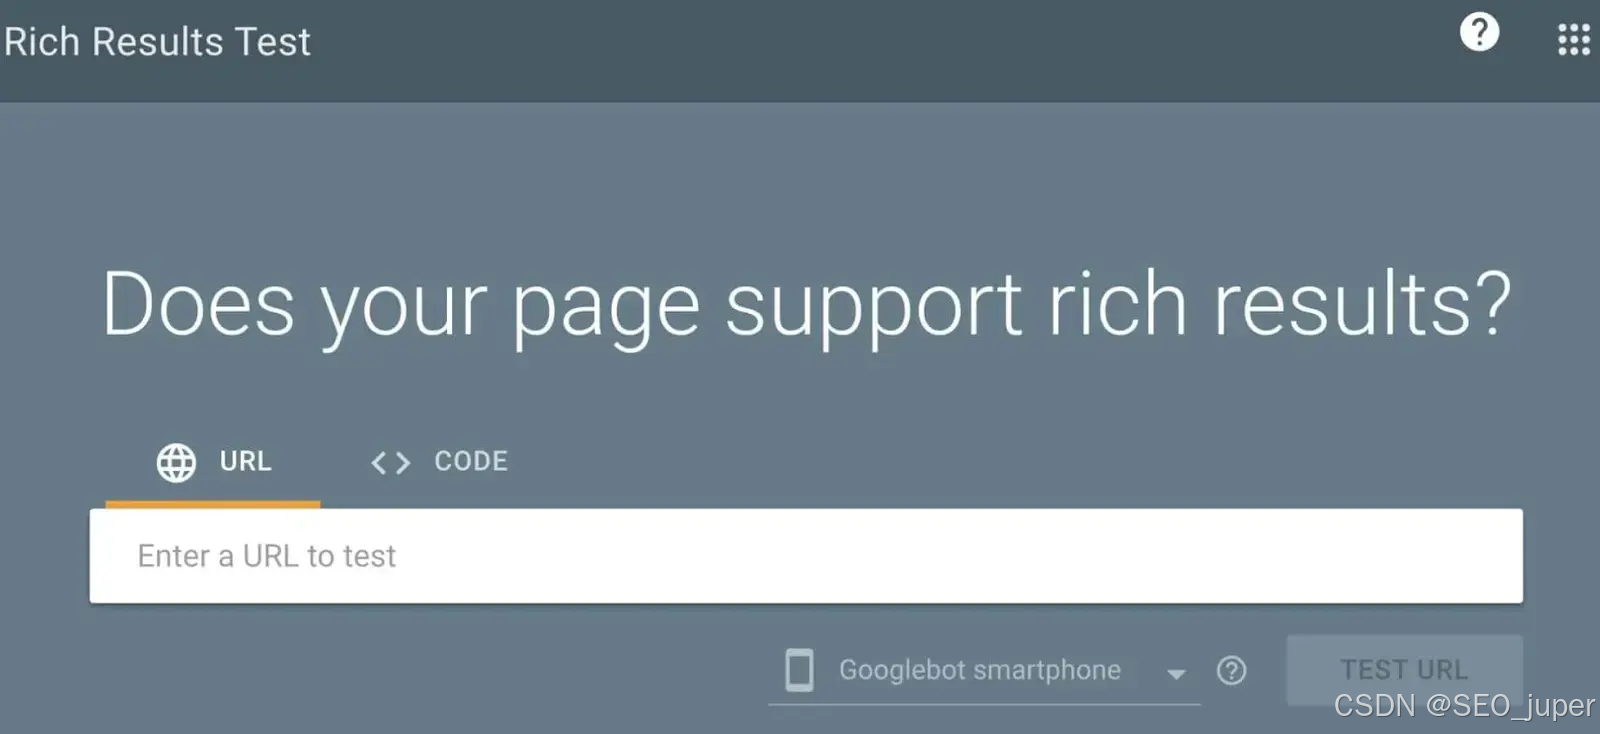The height and width of the screenshot is (734, 1600).
Task: Click the angle brackets code icon
Action: 391,462
